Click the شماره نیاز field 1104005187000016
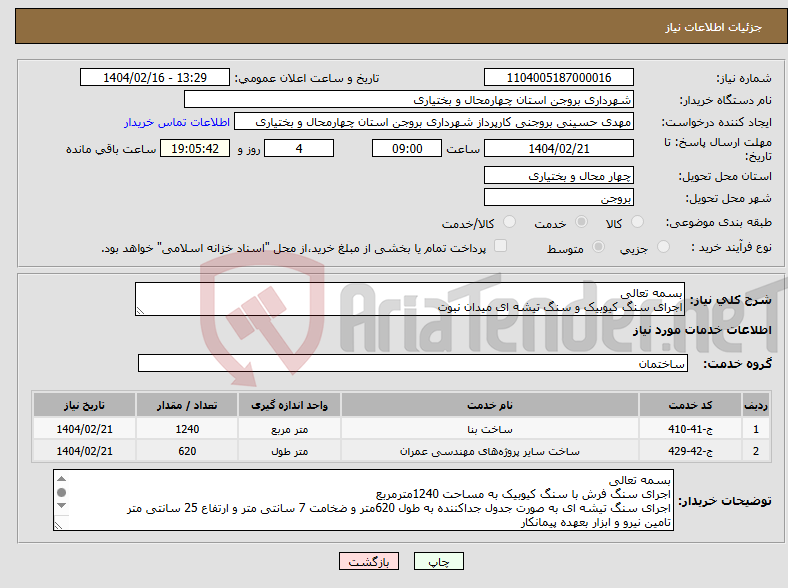The image size is (788, 588). pos(558,77)
